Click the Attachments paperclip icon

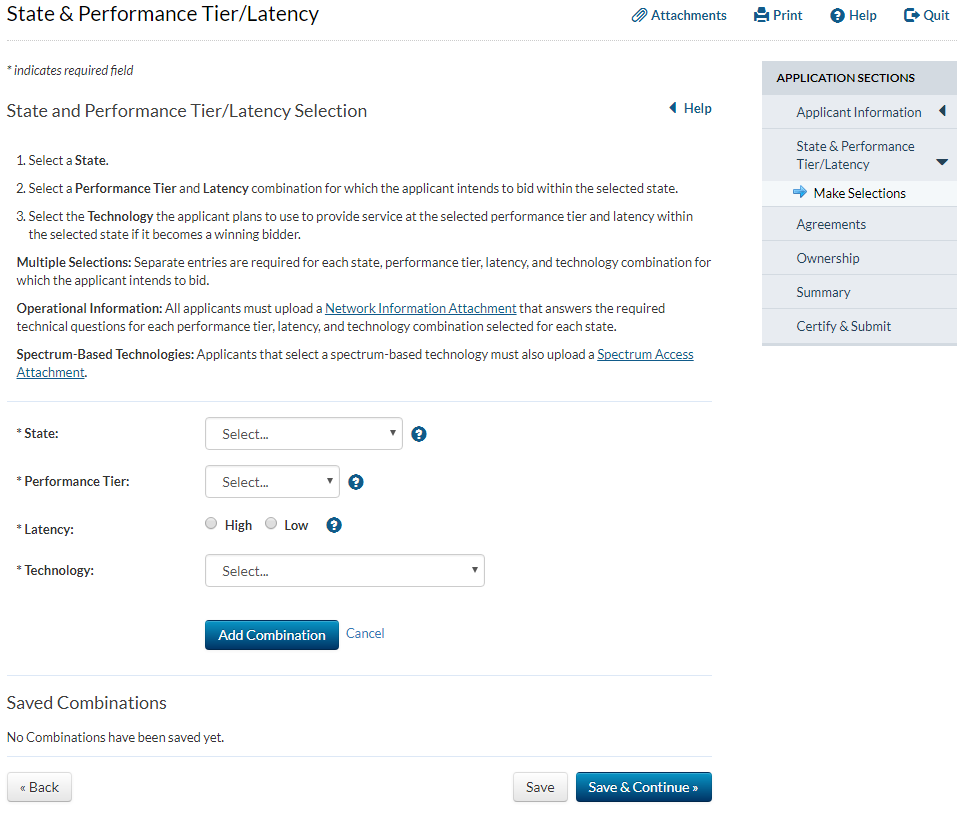(x=639, y=16)
